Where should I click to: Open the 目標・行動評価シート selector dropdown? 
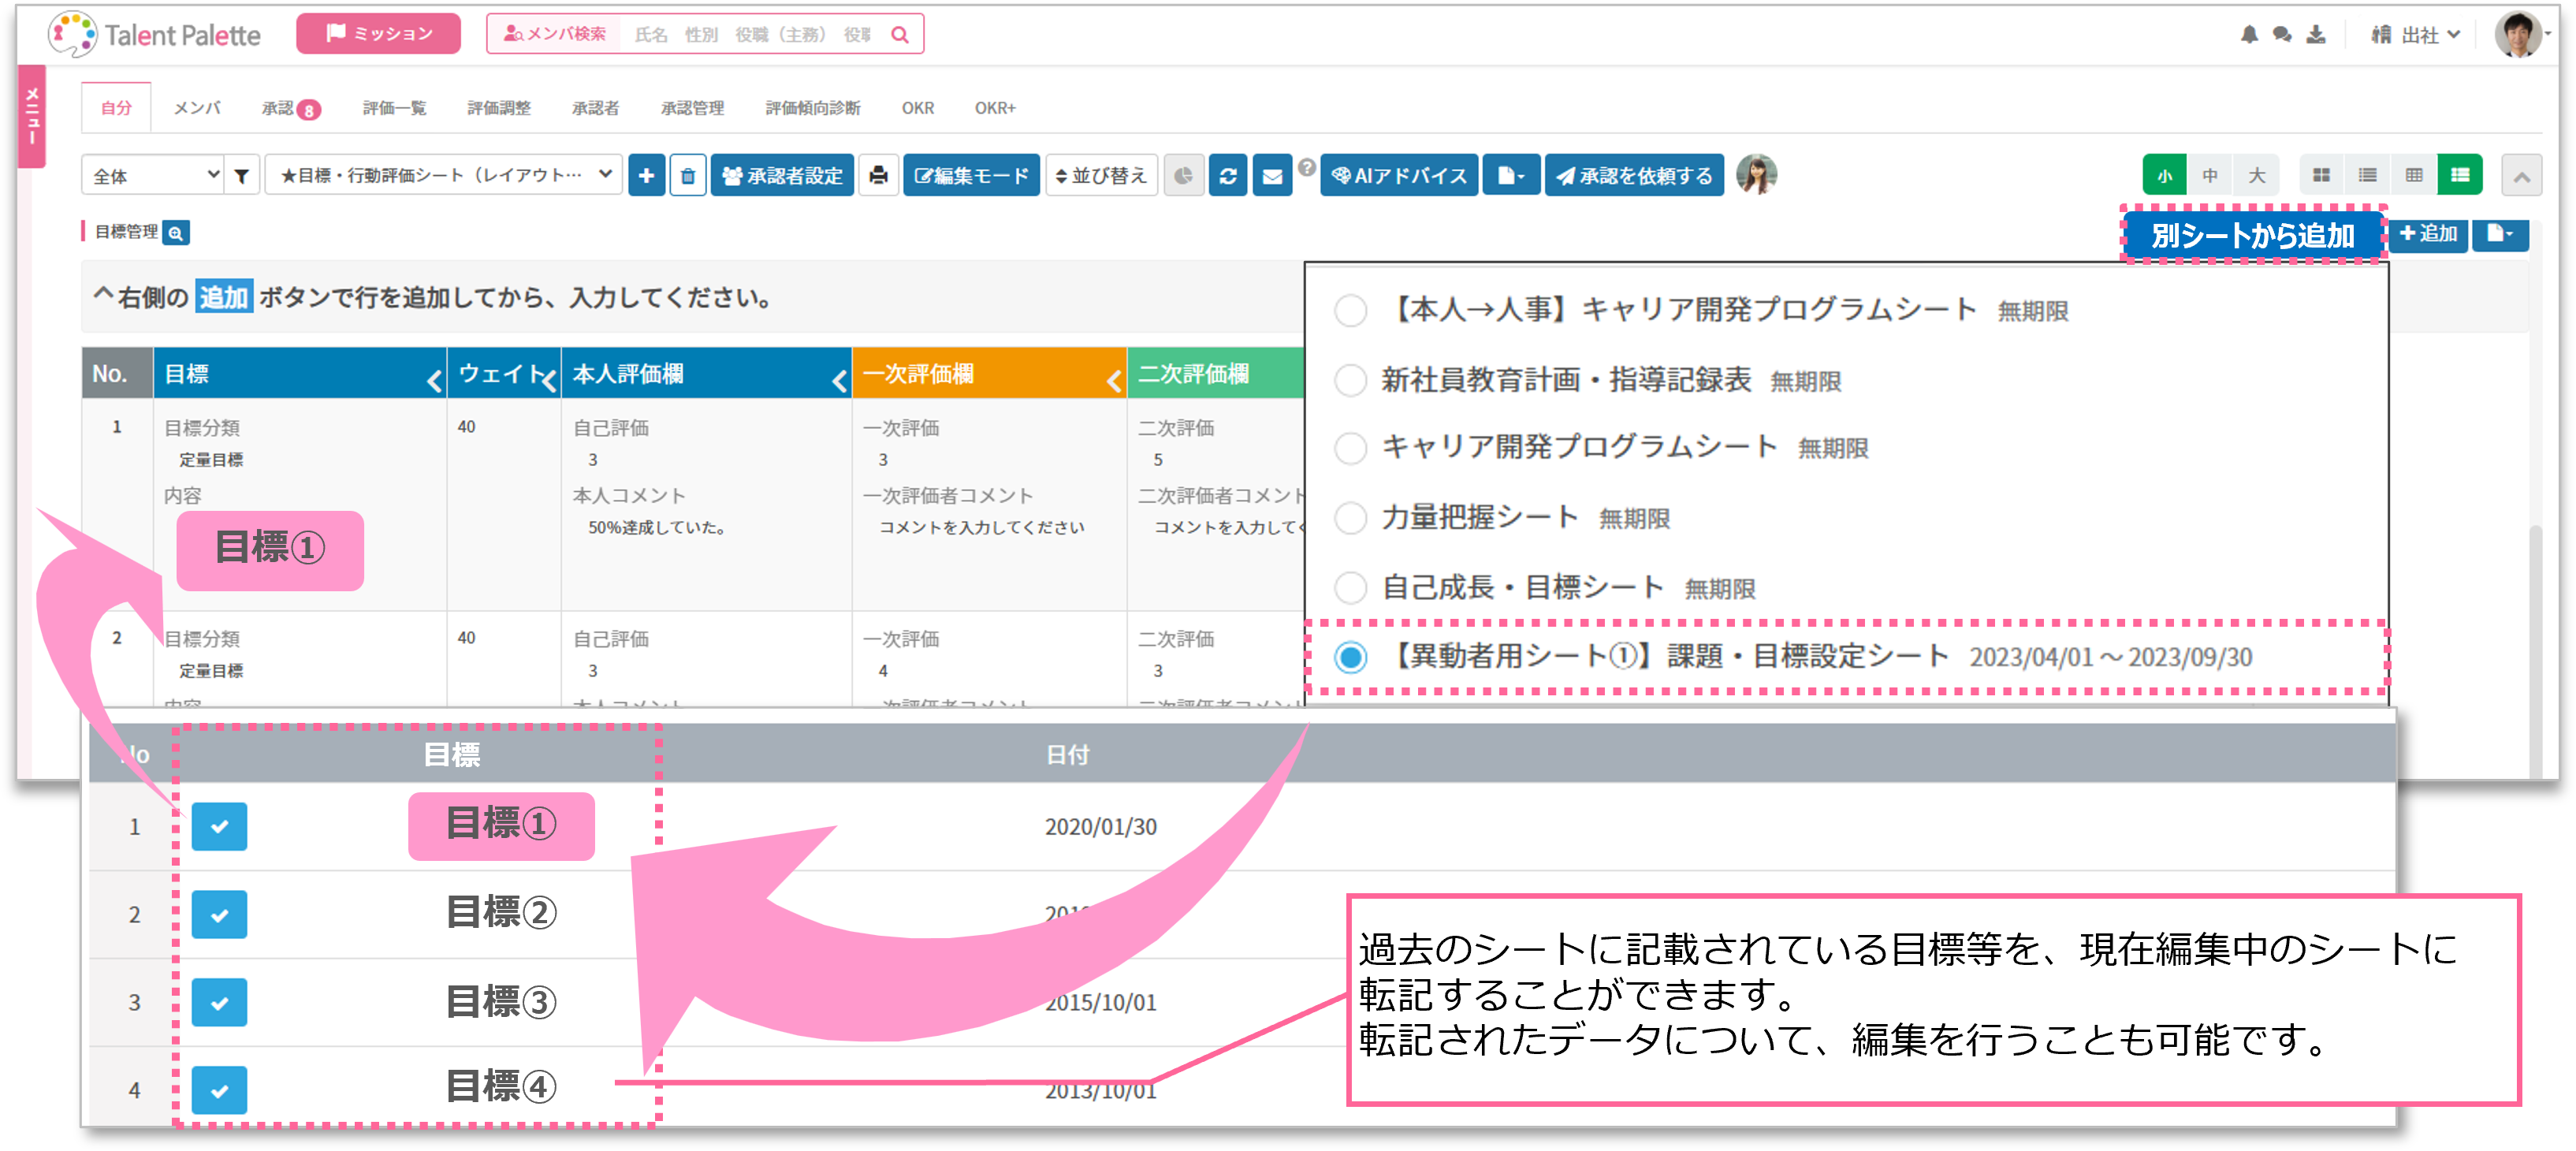pyautogui.click(x=443, y=176)
